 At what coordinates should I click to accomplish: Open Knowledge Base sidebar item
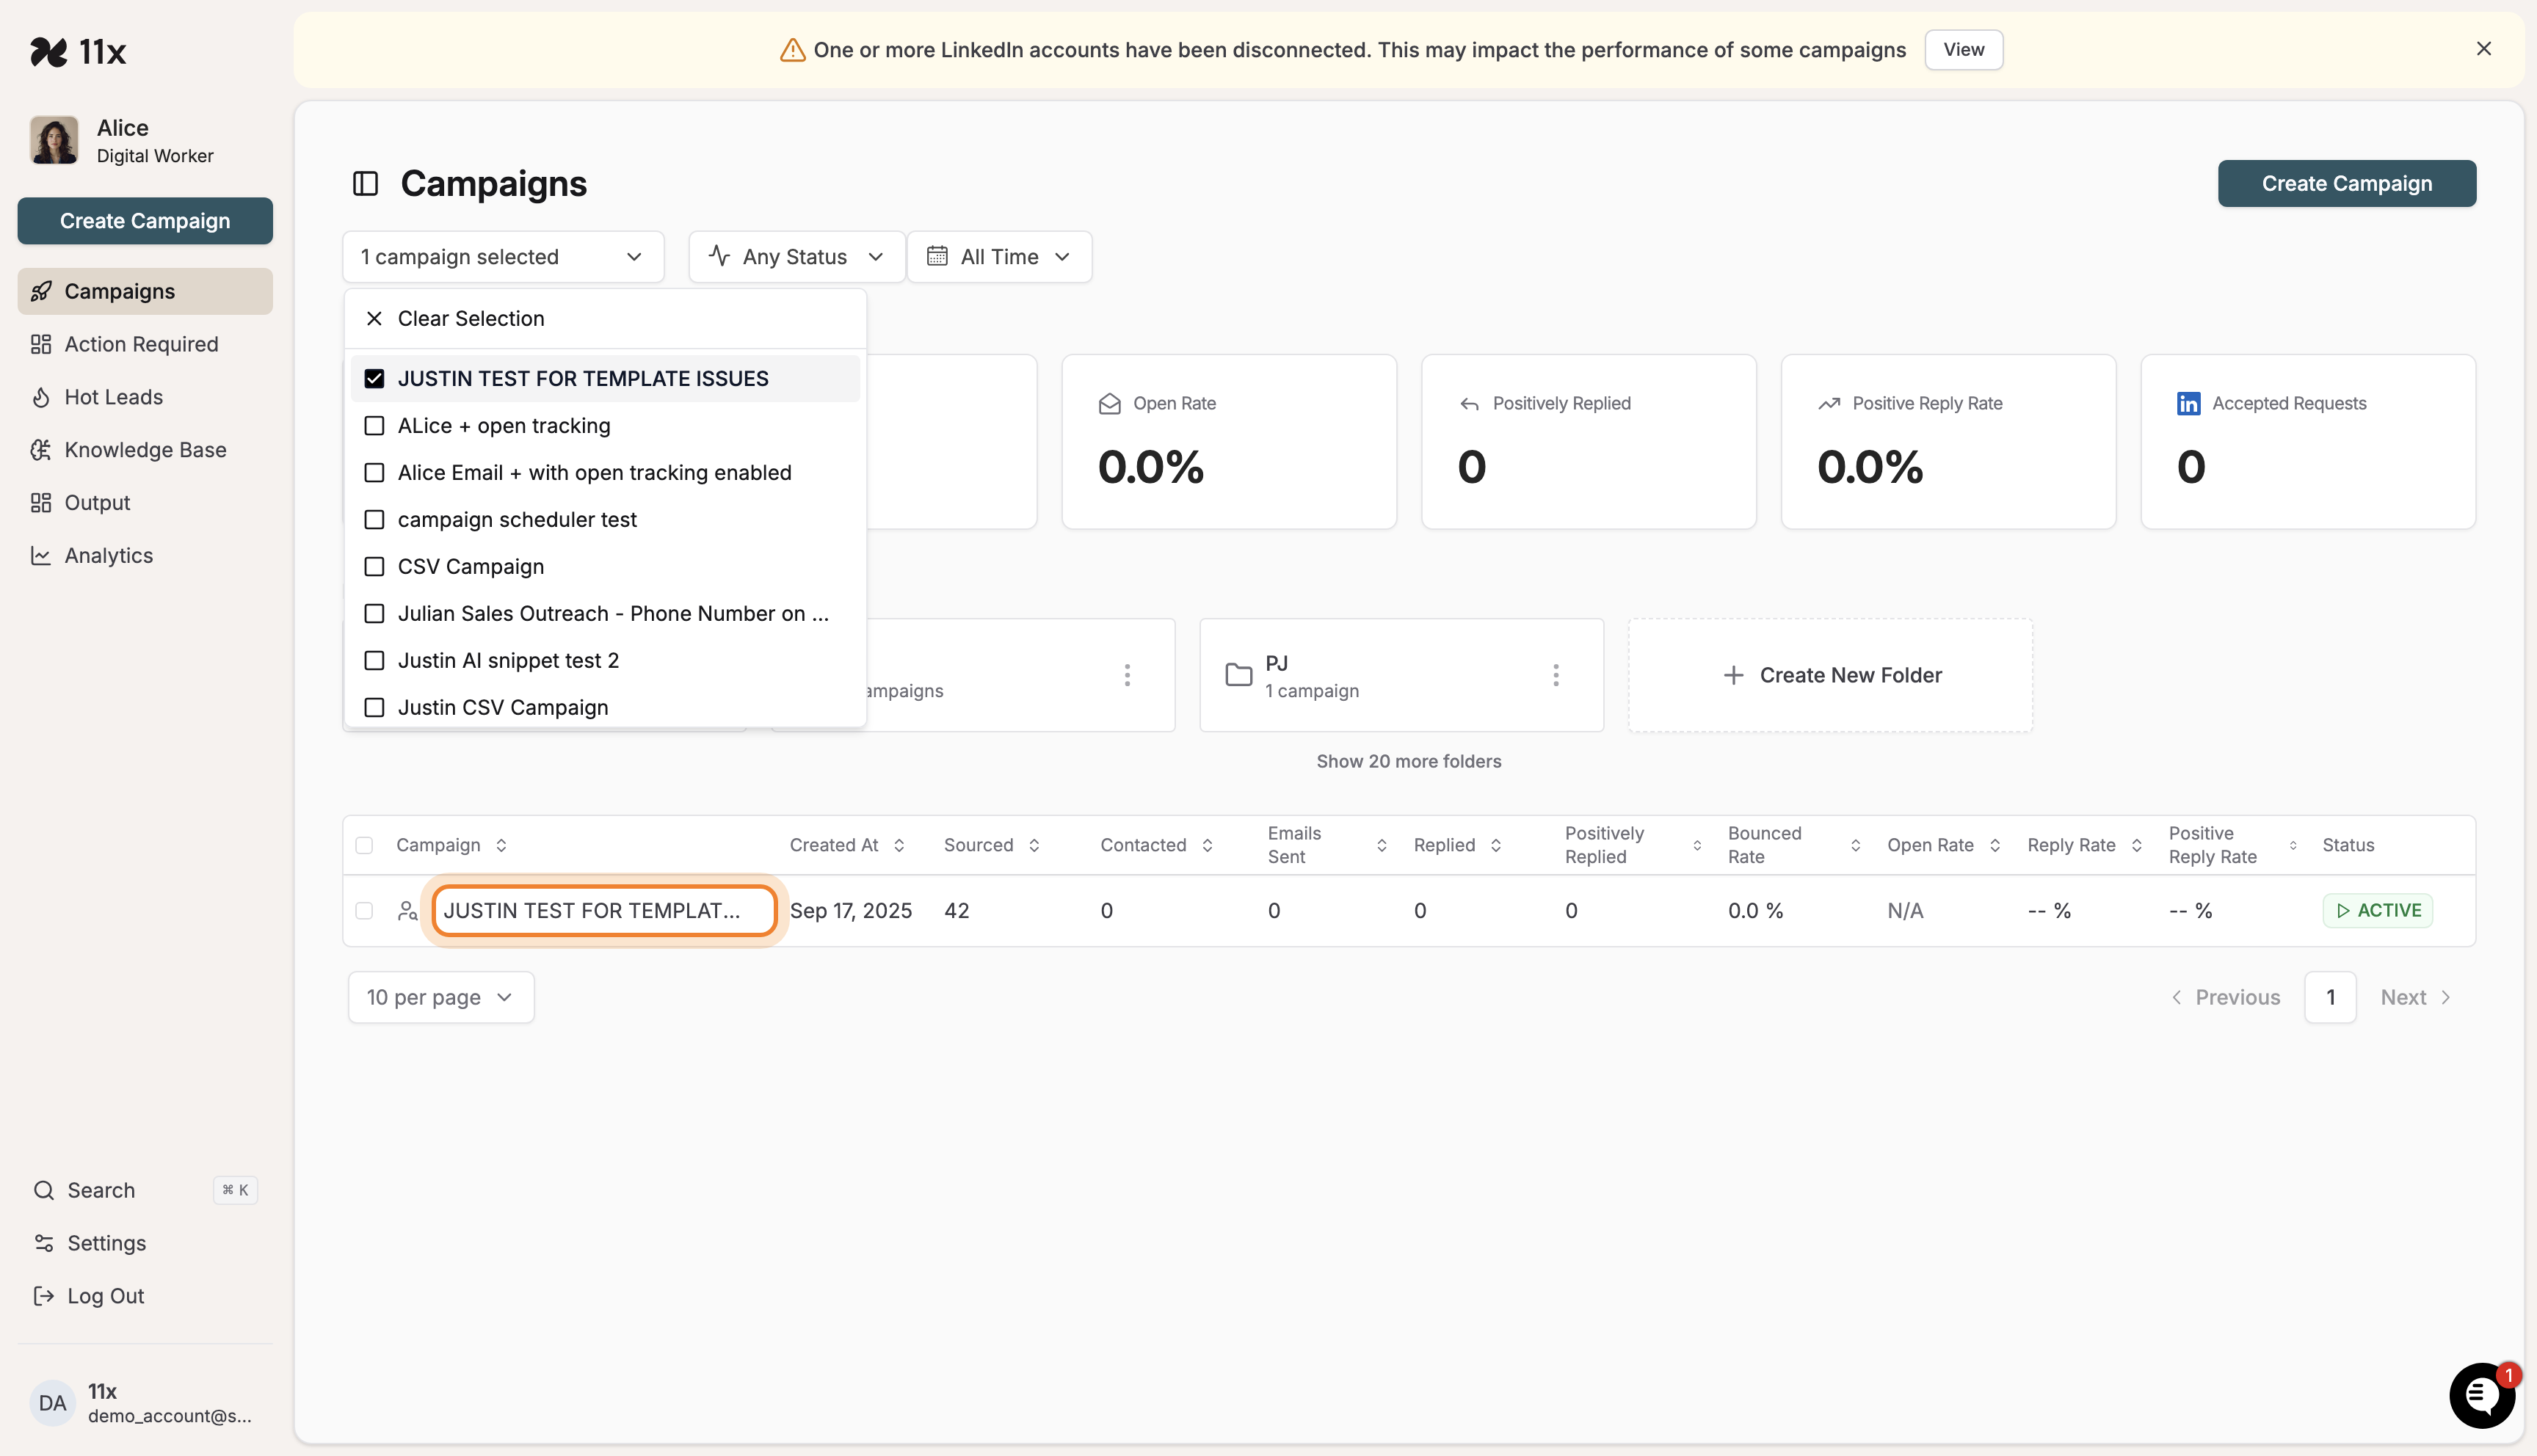click(145, 450)
